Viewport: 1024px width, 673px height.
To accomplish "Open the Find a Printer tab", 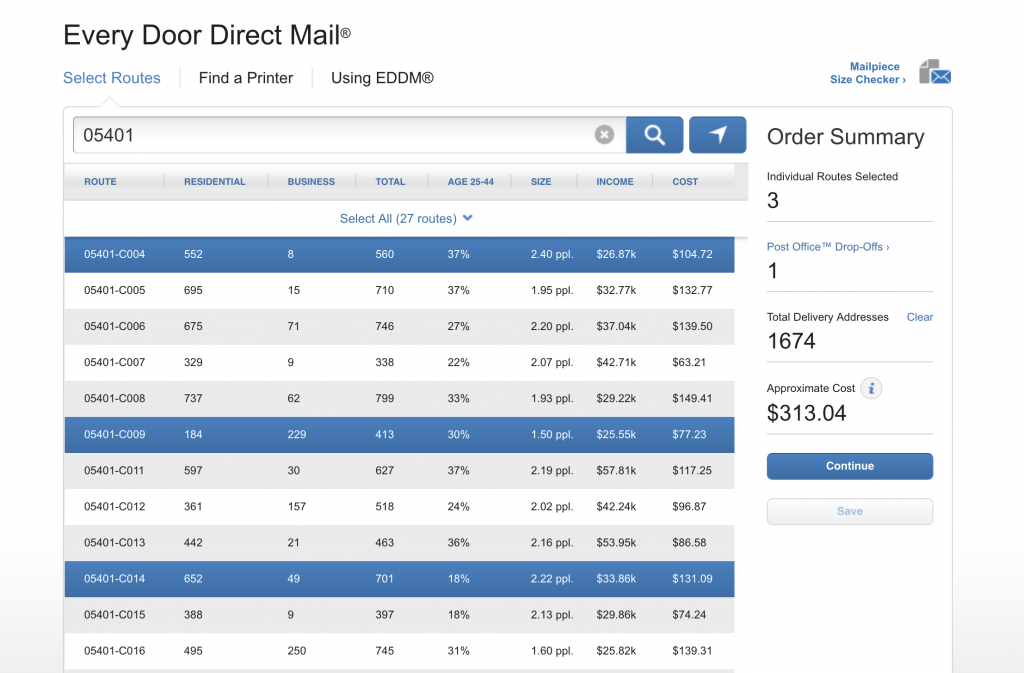I will 246,78.
